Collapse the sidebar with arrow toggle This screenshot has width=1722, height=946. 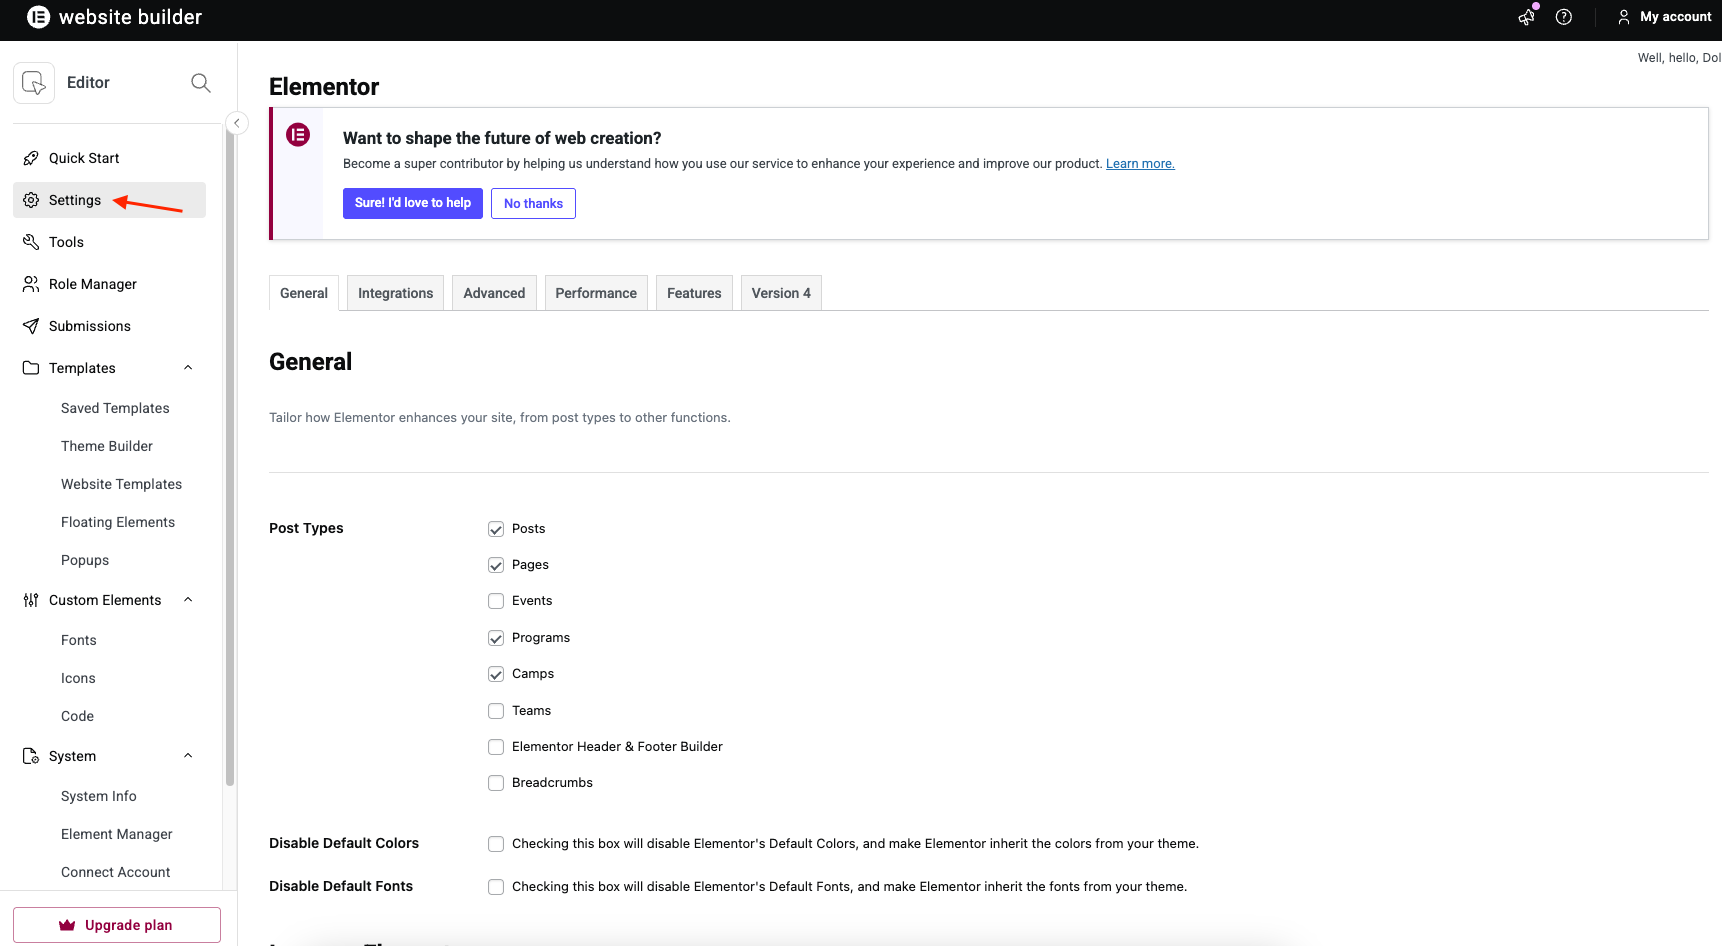237,123
